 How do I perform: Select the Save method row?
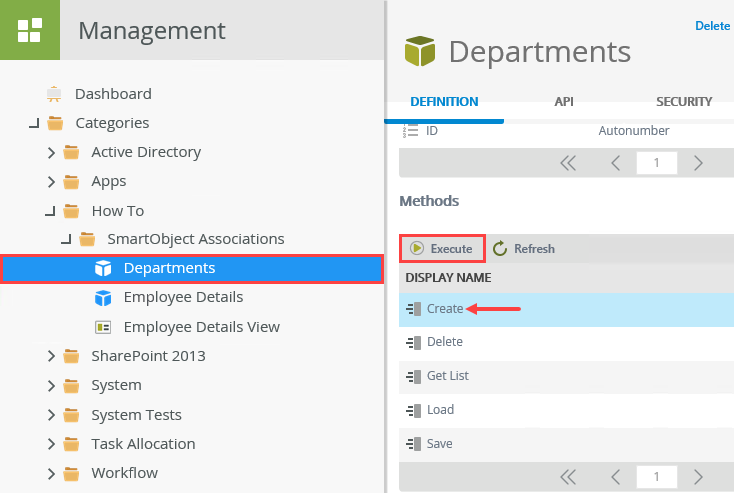click(566, 444)
